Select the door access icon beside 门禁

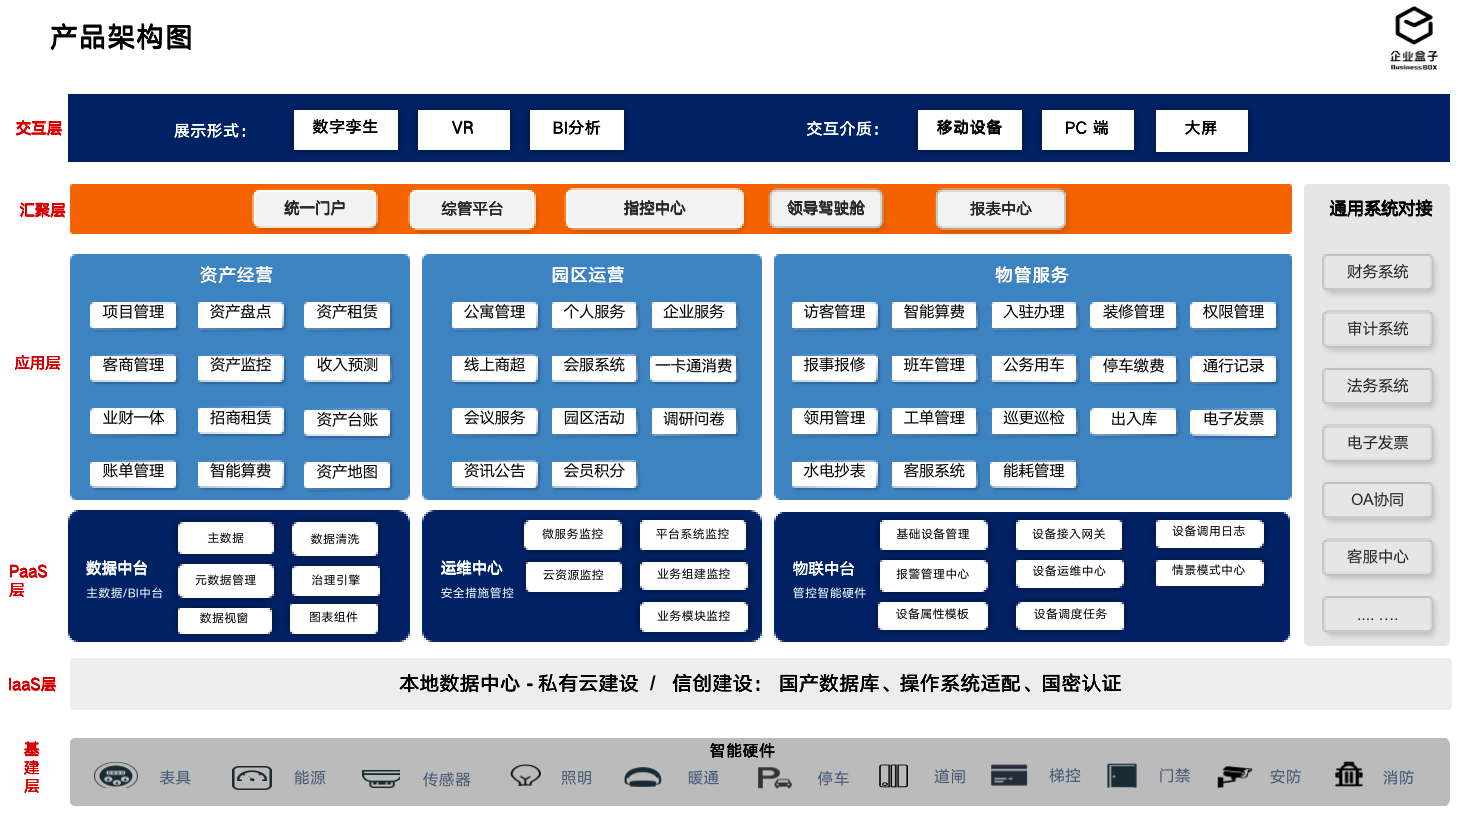[1122, 776]
